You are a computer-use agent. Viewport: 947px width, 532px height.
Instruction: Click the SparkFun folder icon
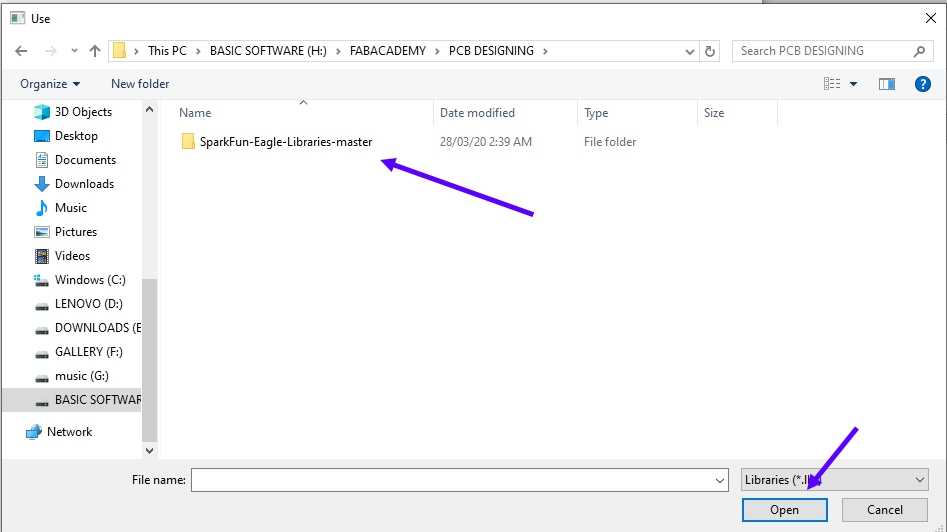tap(188, 142)
